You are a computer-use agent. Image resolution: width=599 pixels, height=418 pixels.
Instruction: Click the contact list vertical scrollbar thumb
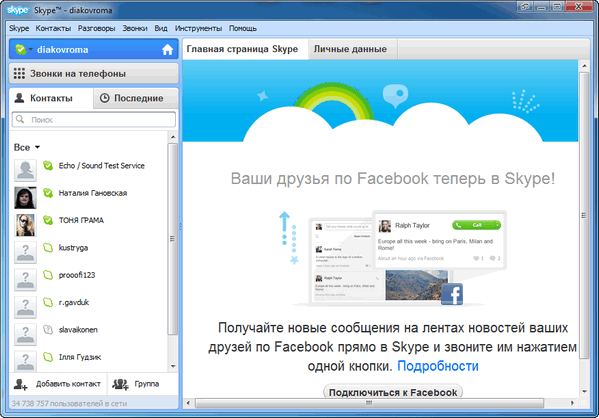[173, 238]
